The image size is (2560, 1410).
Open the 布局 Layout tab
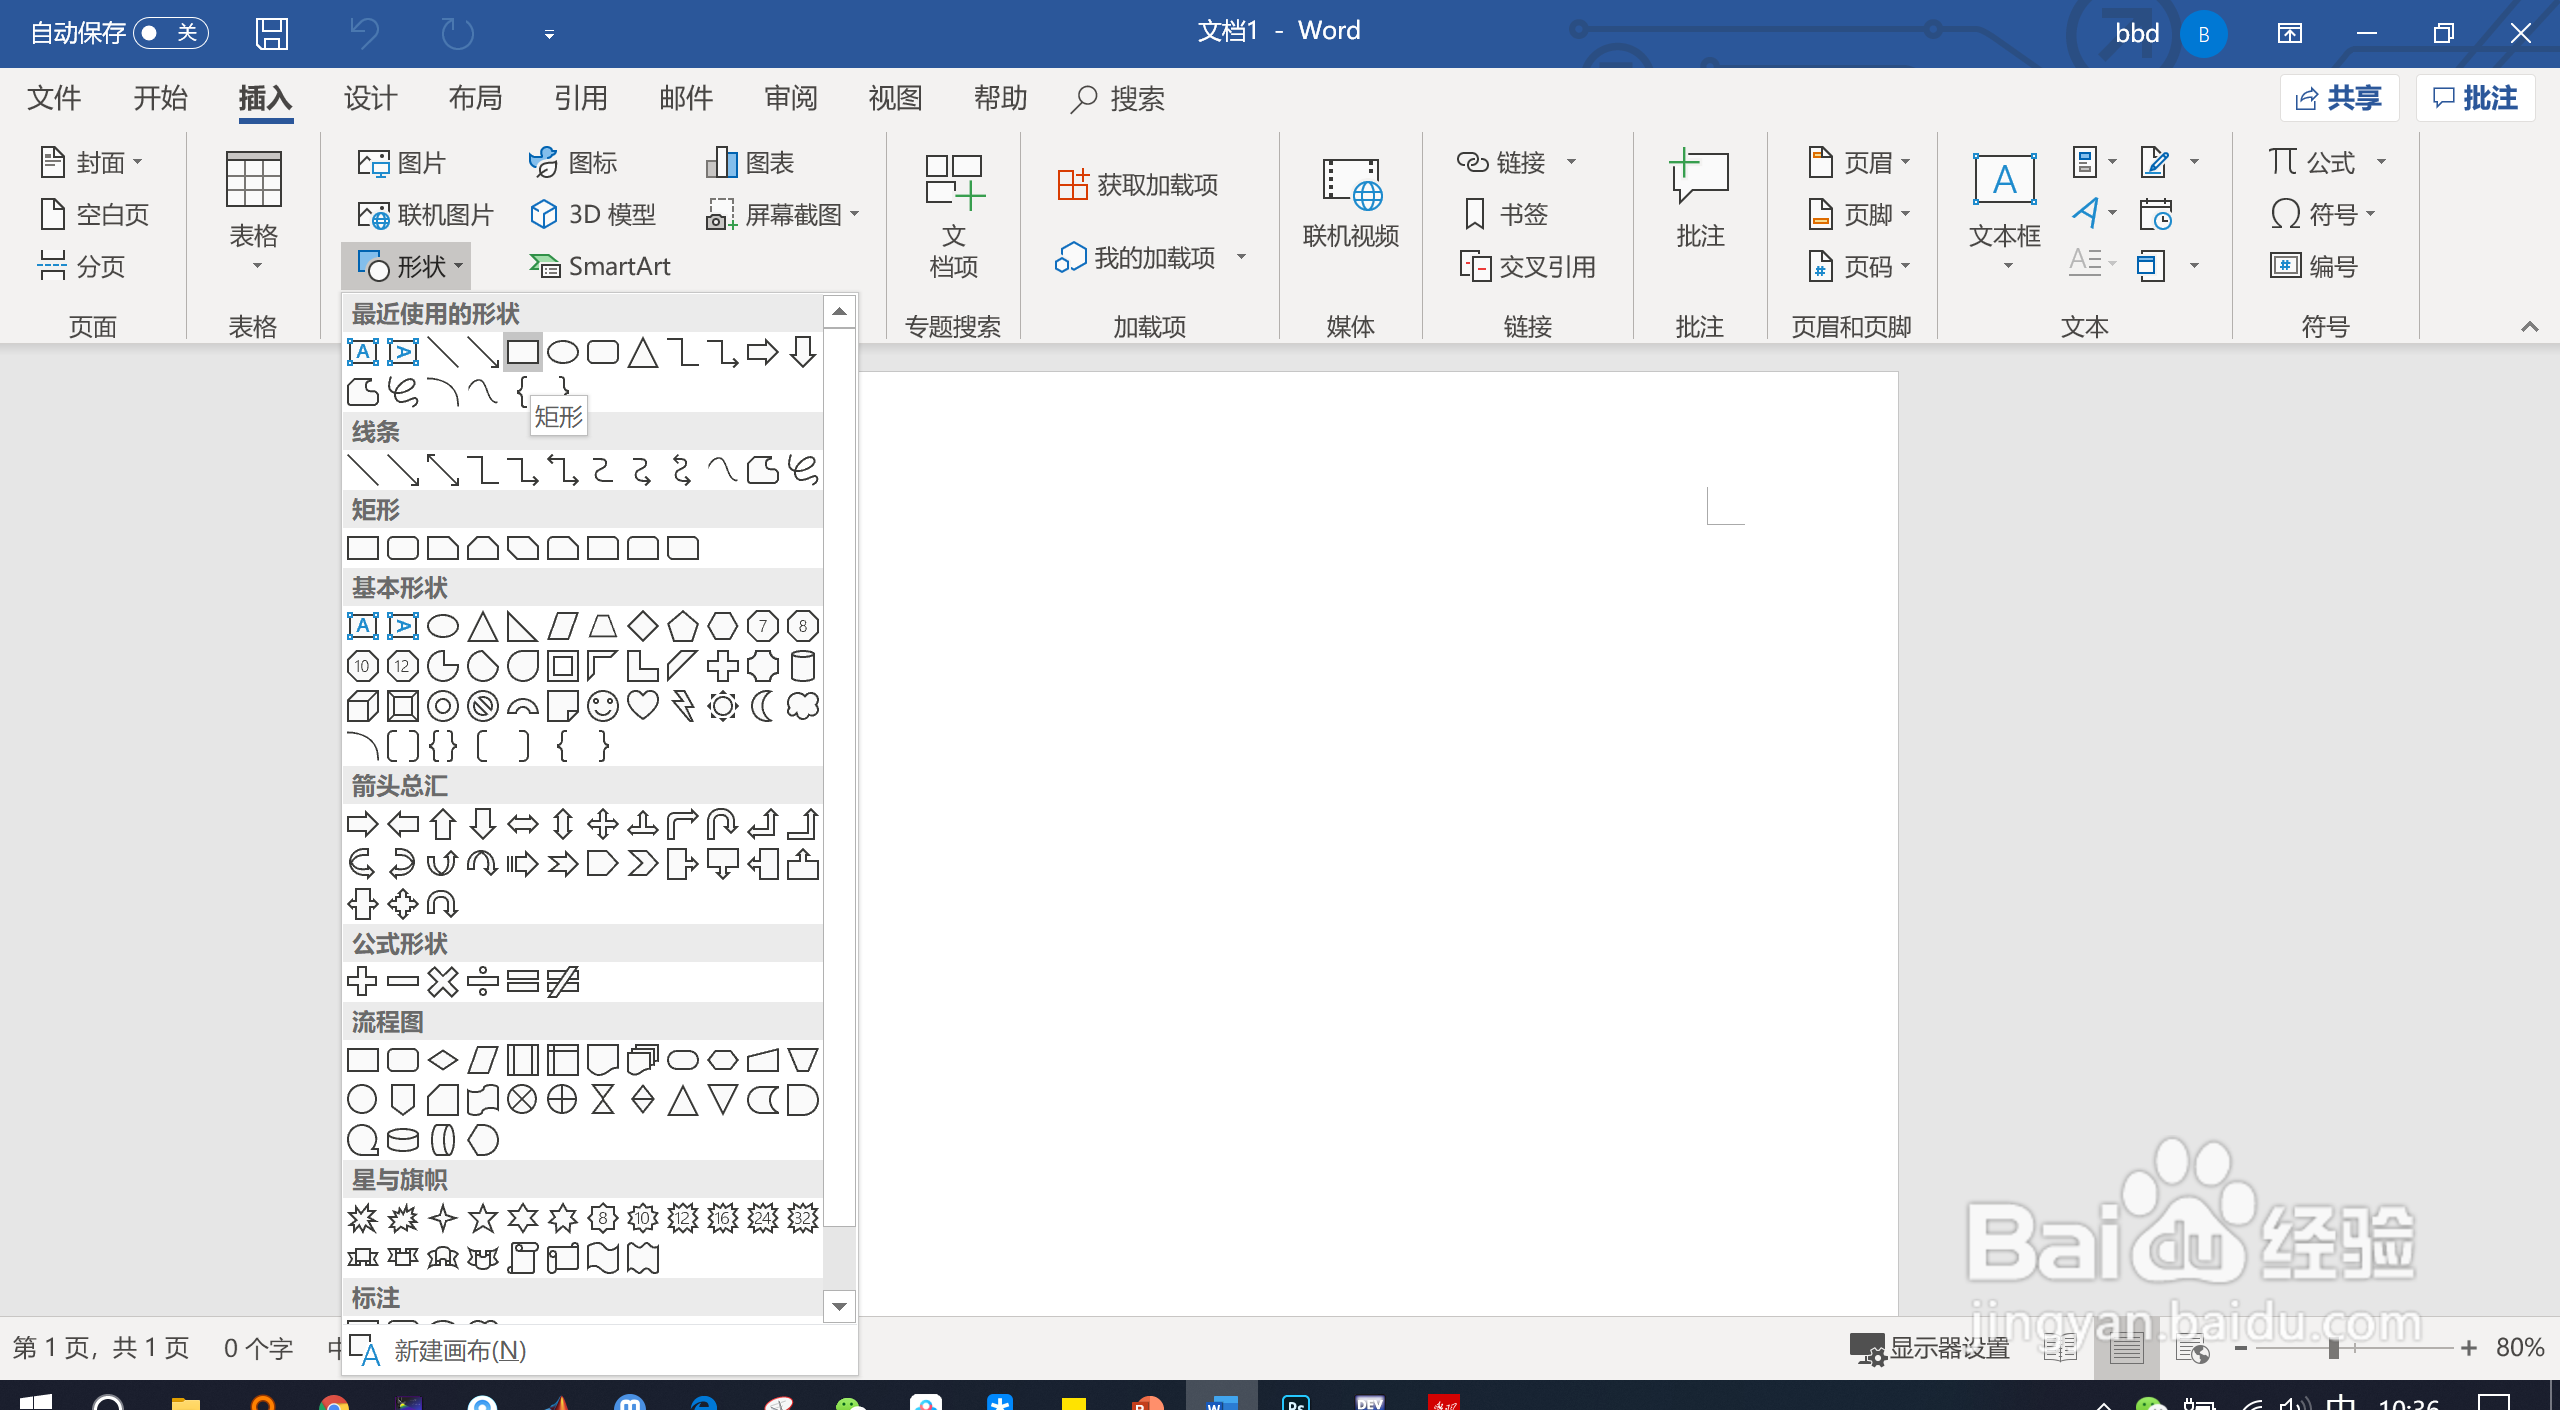(476, 98)
